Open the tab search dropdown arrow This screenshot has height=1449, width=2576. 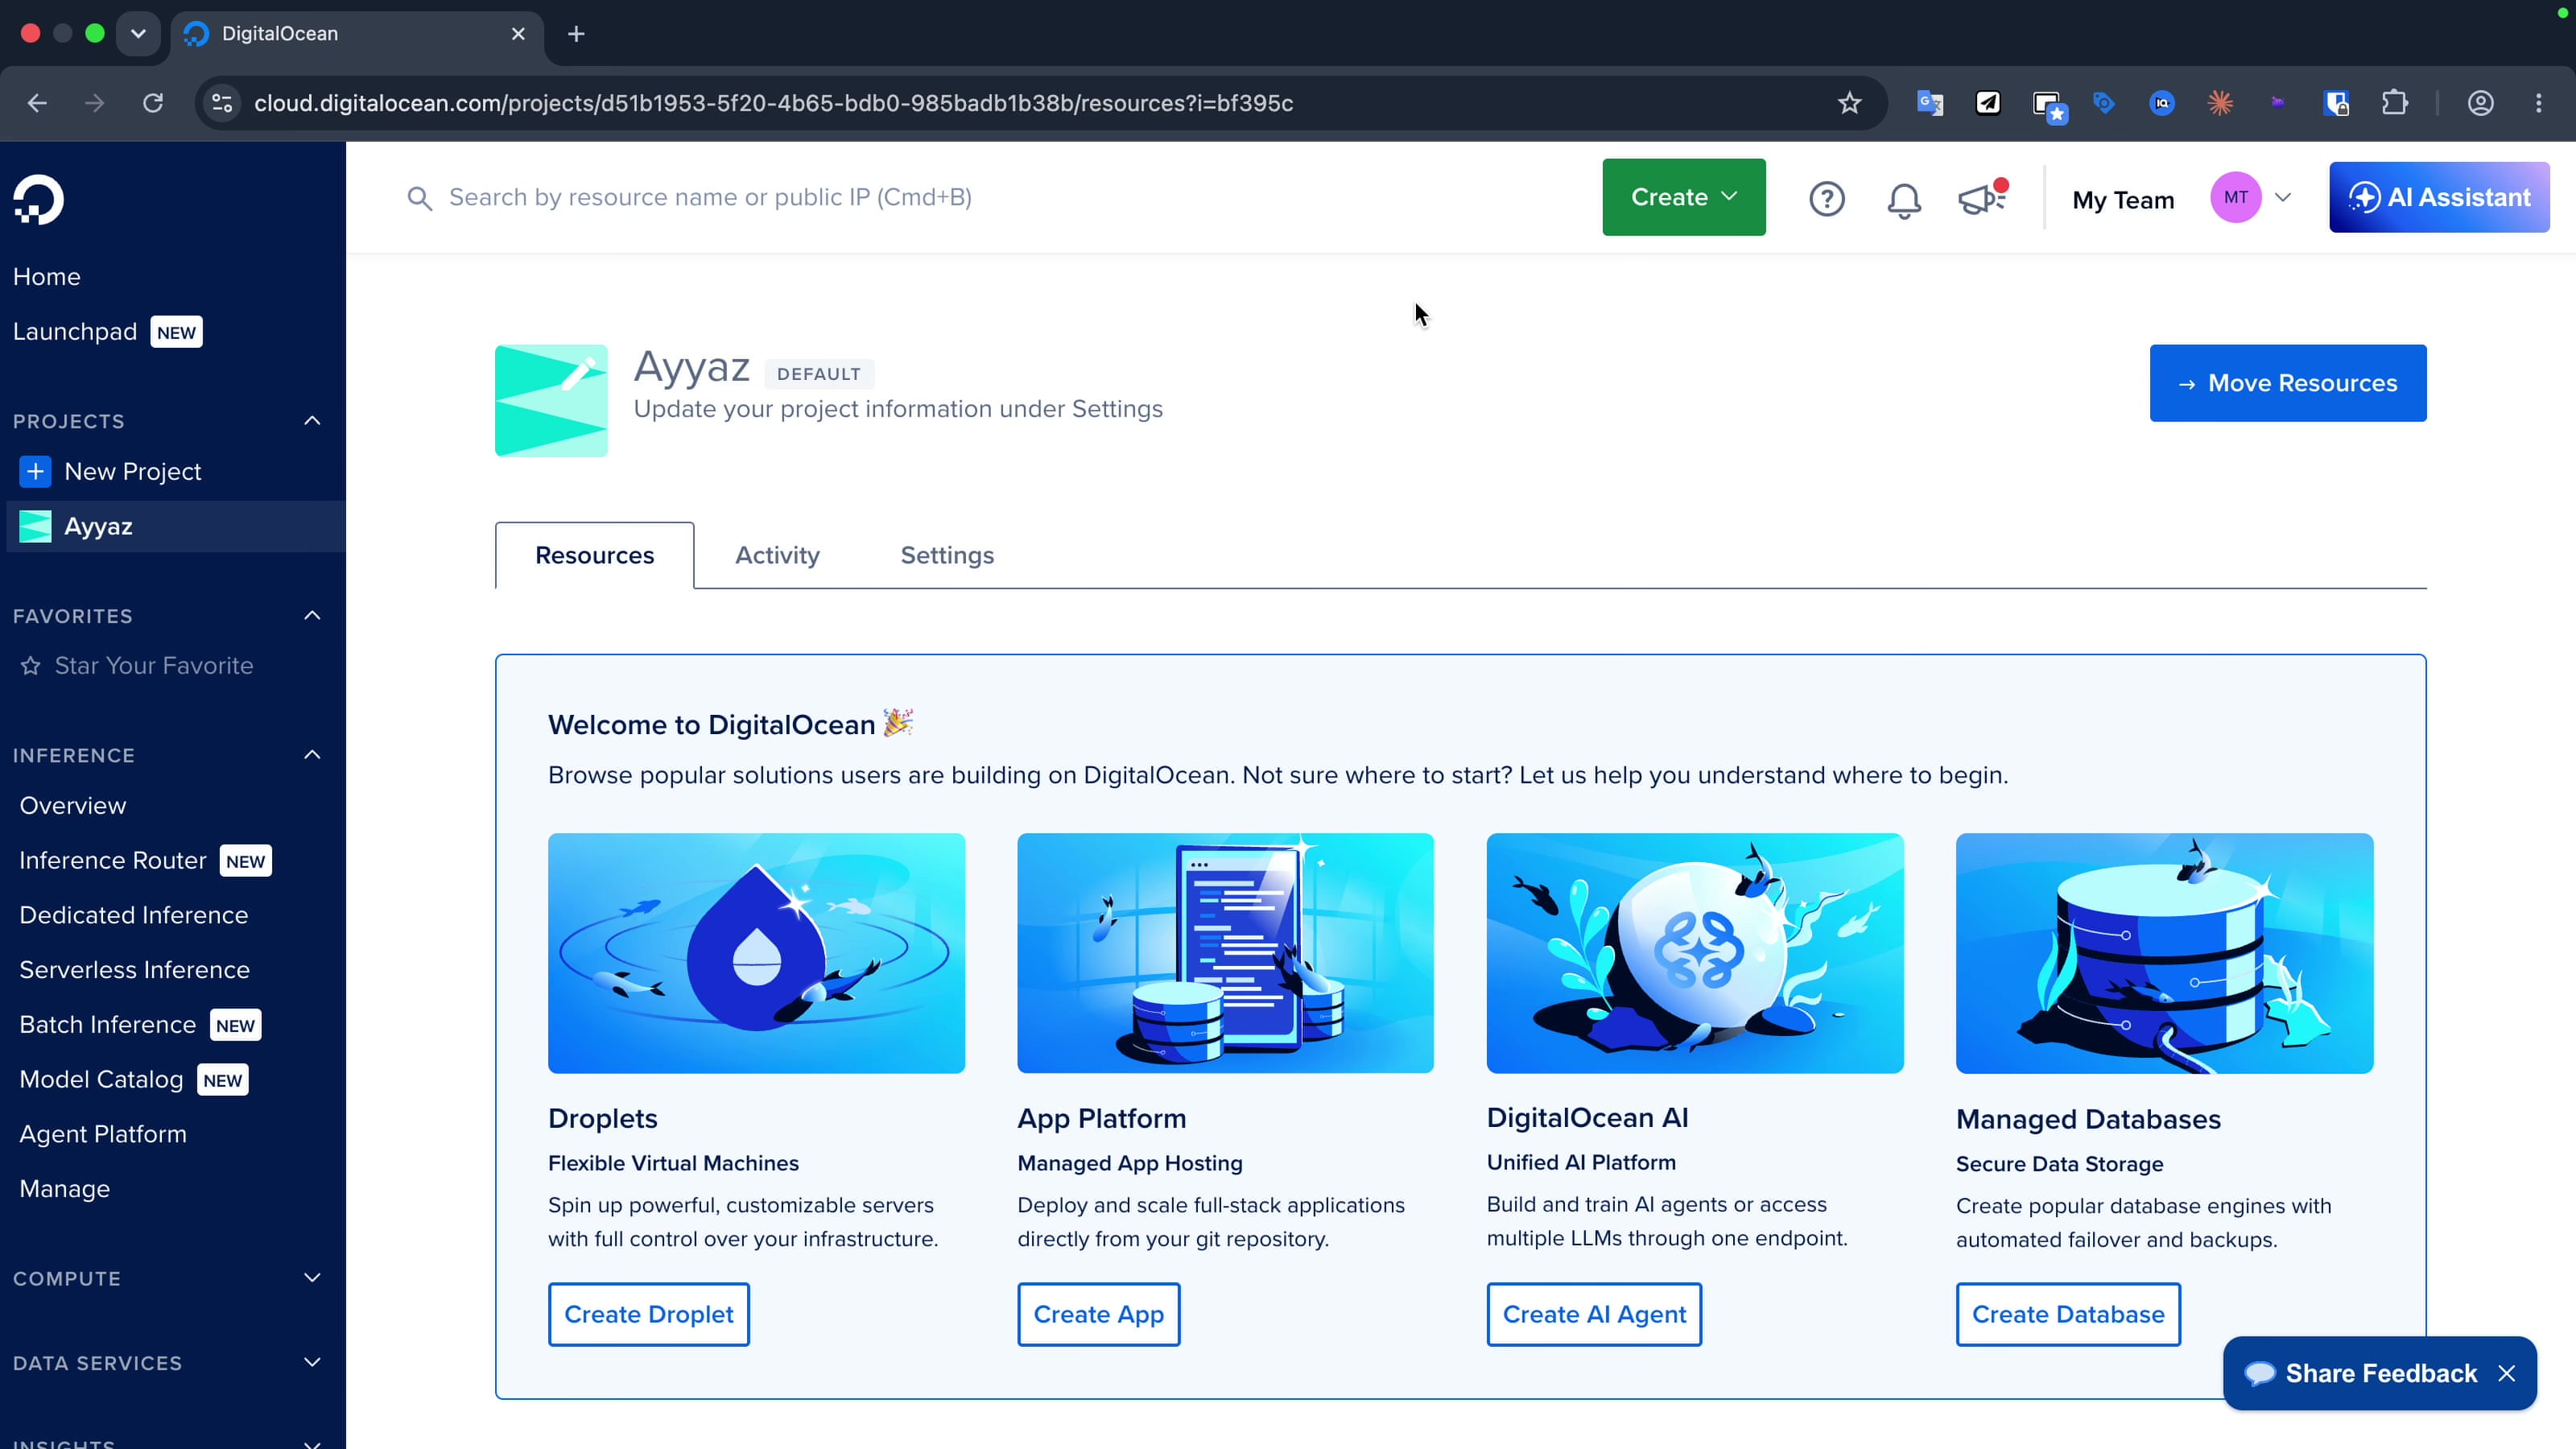coord(138,34)
